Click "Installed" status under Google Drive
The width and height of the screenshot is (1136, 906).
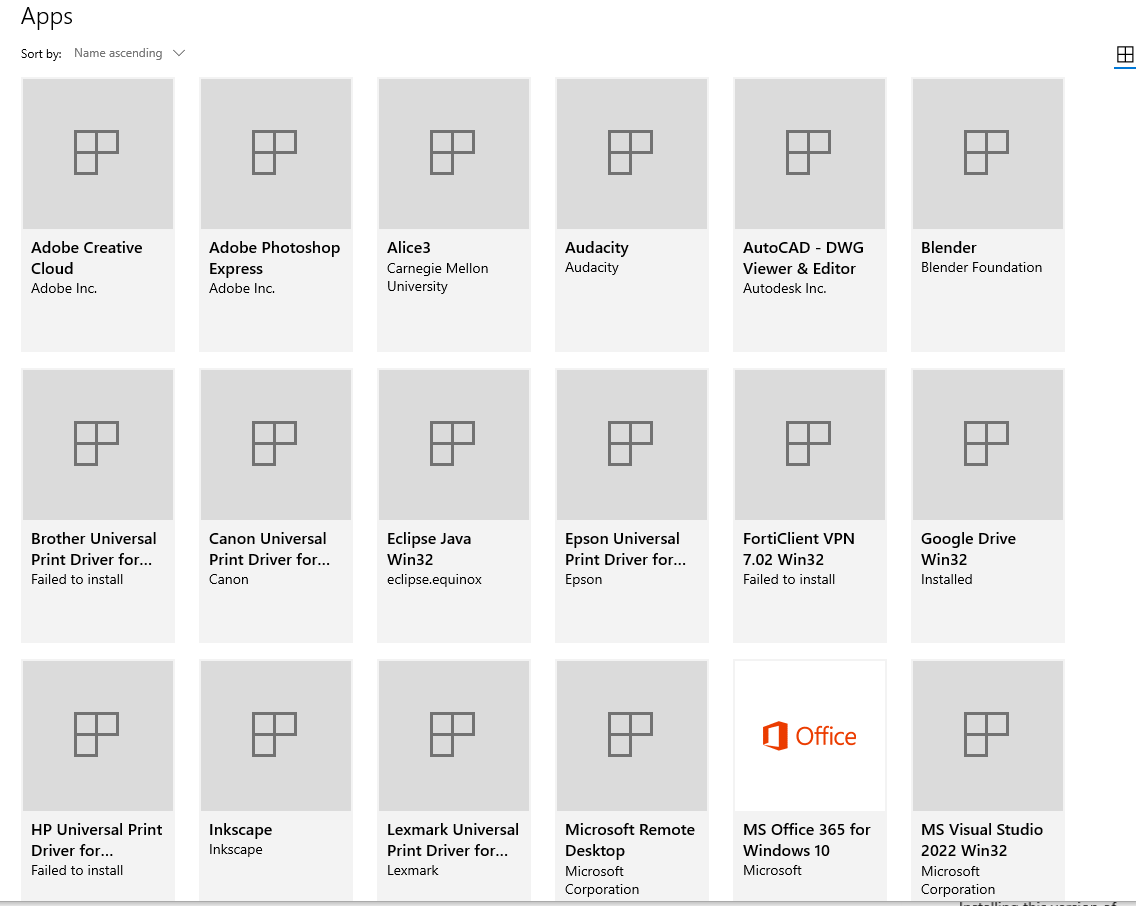click(x=946, y=579)
